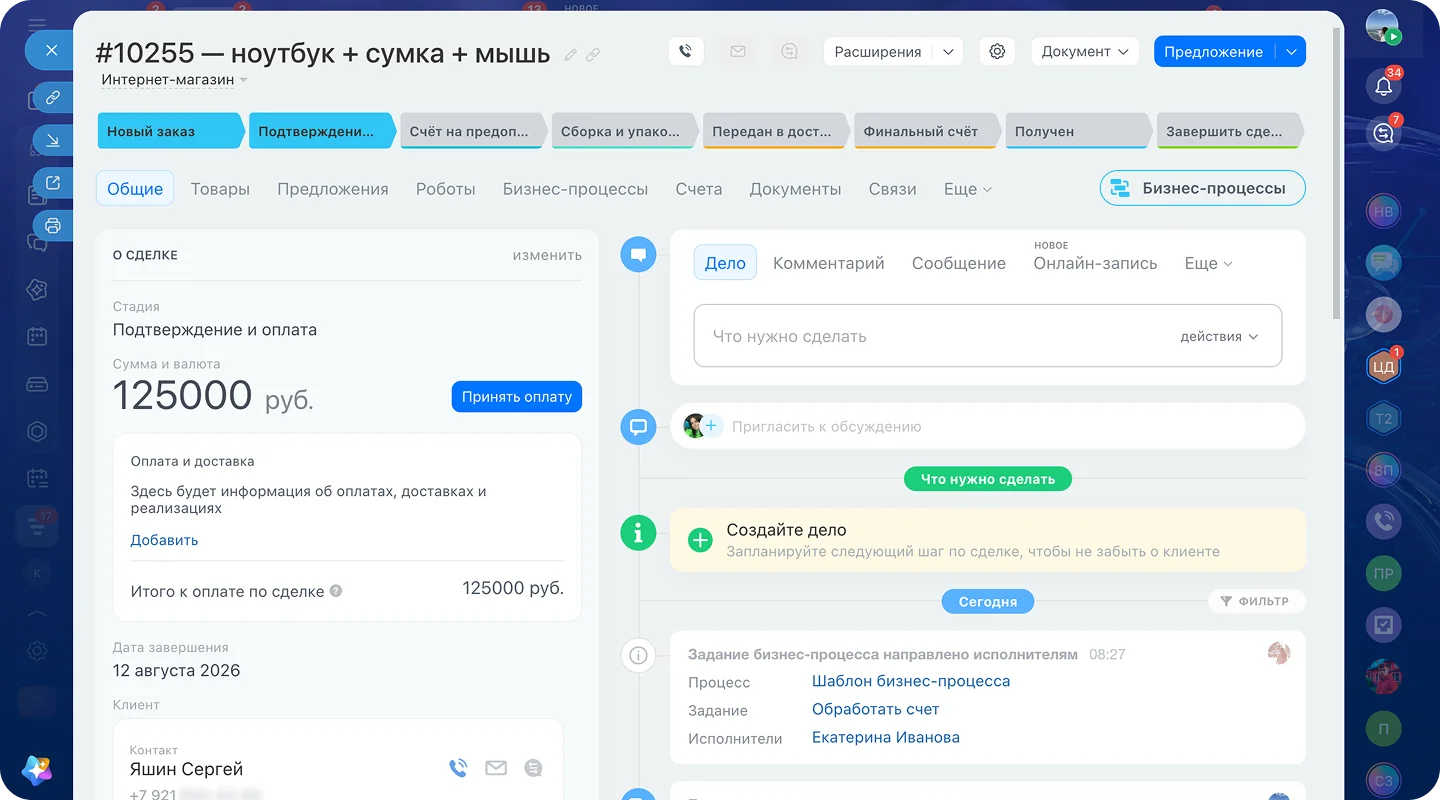Expand the Еще menu beside Онлайн-запись
This screenshot has width=1440, height=800.
pos(1208,263)
